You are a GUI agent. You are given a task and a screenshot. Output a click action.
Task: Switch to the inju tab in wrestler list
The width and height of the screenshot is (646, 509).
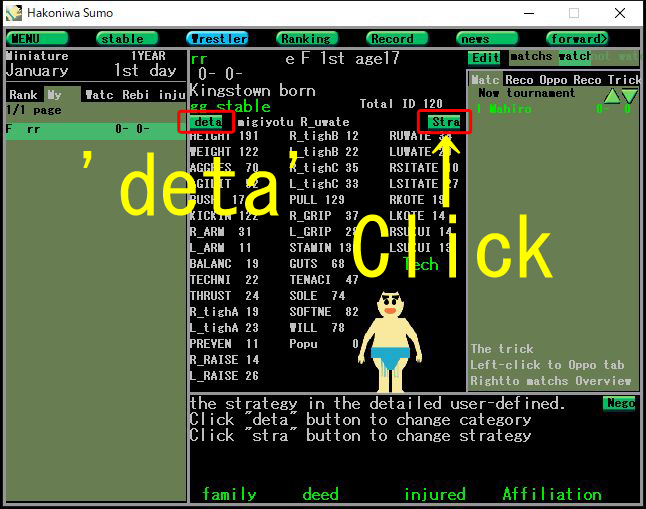172,95
